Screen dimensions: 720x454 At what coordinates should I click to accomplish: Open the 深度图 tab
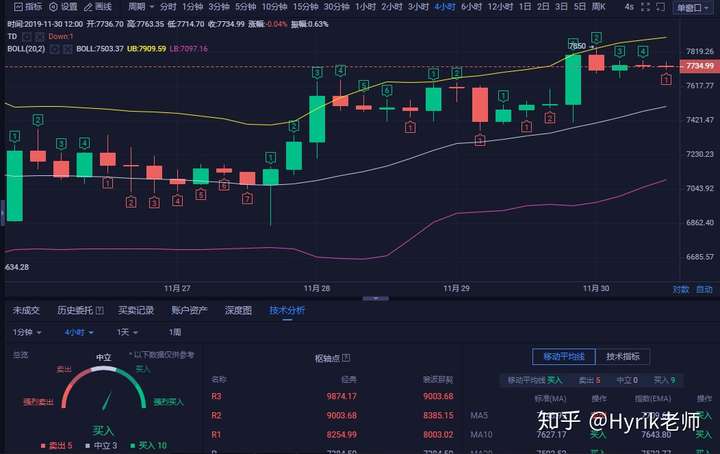(x=238, y=310)
